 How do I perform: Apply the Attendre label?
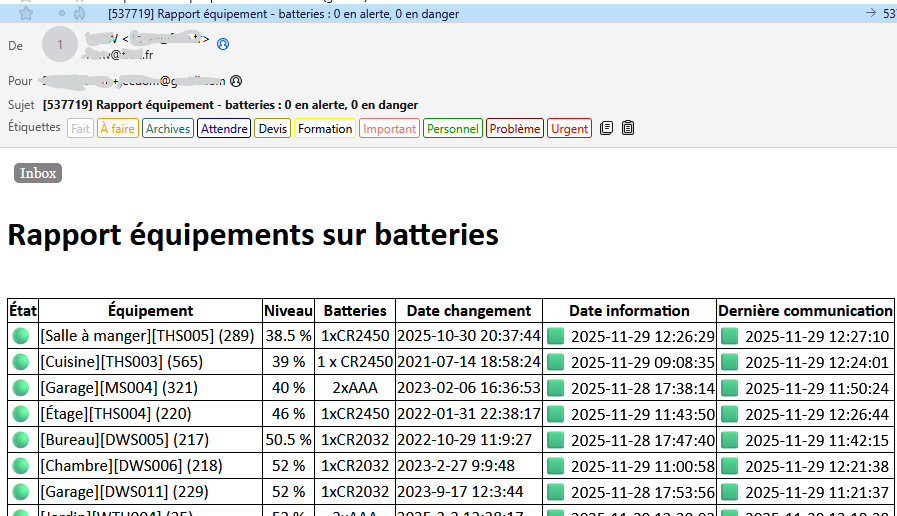[x=224, y=129]
